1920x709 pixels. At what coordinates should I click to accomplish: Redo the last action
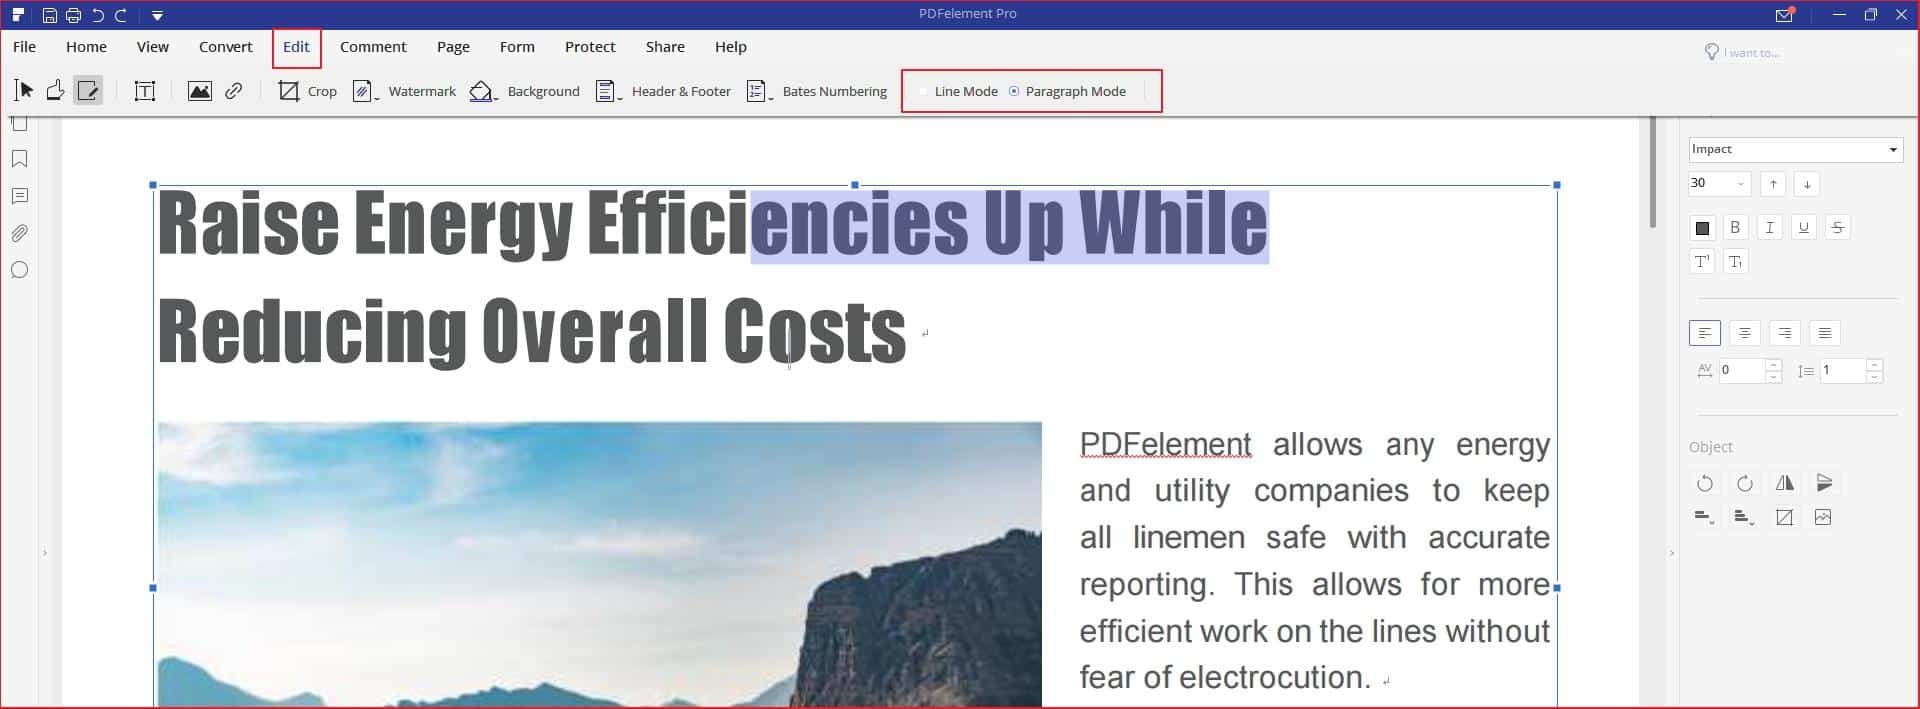click(x=121, y=15)
